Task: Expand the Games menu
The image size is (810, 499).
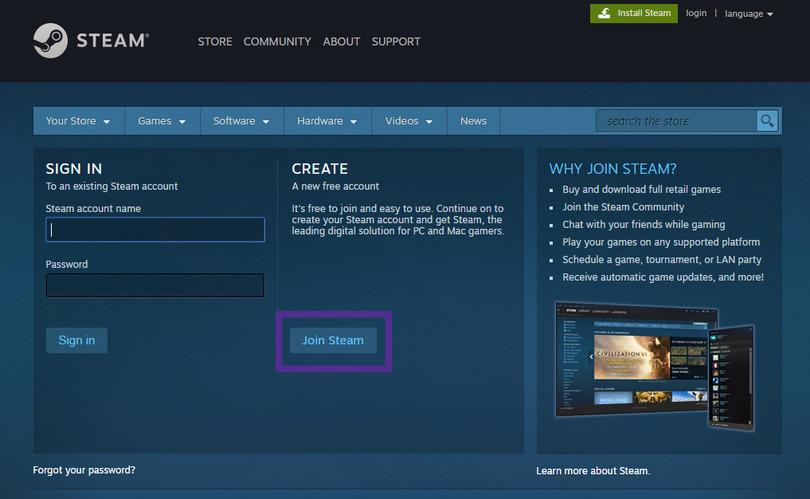Action: click(162, 121)
